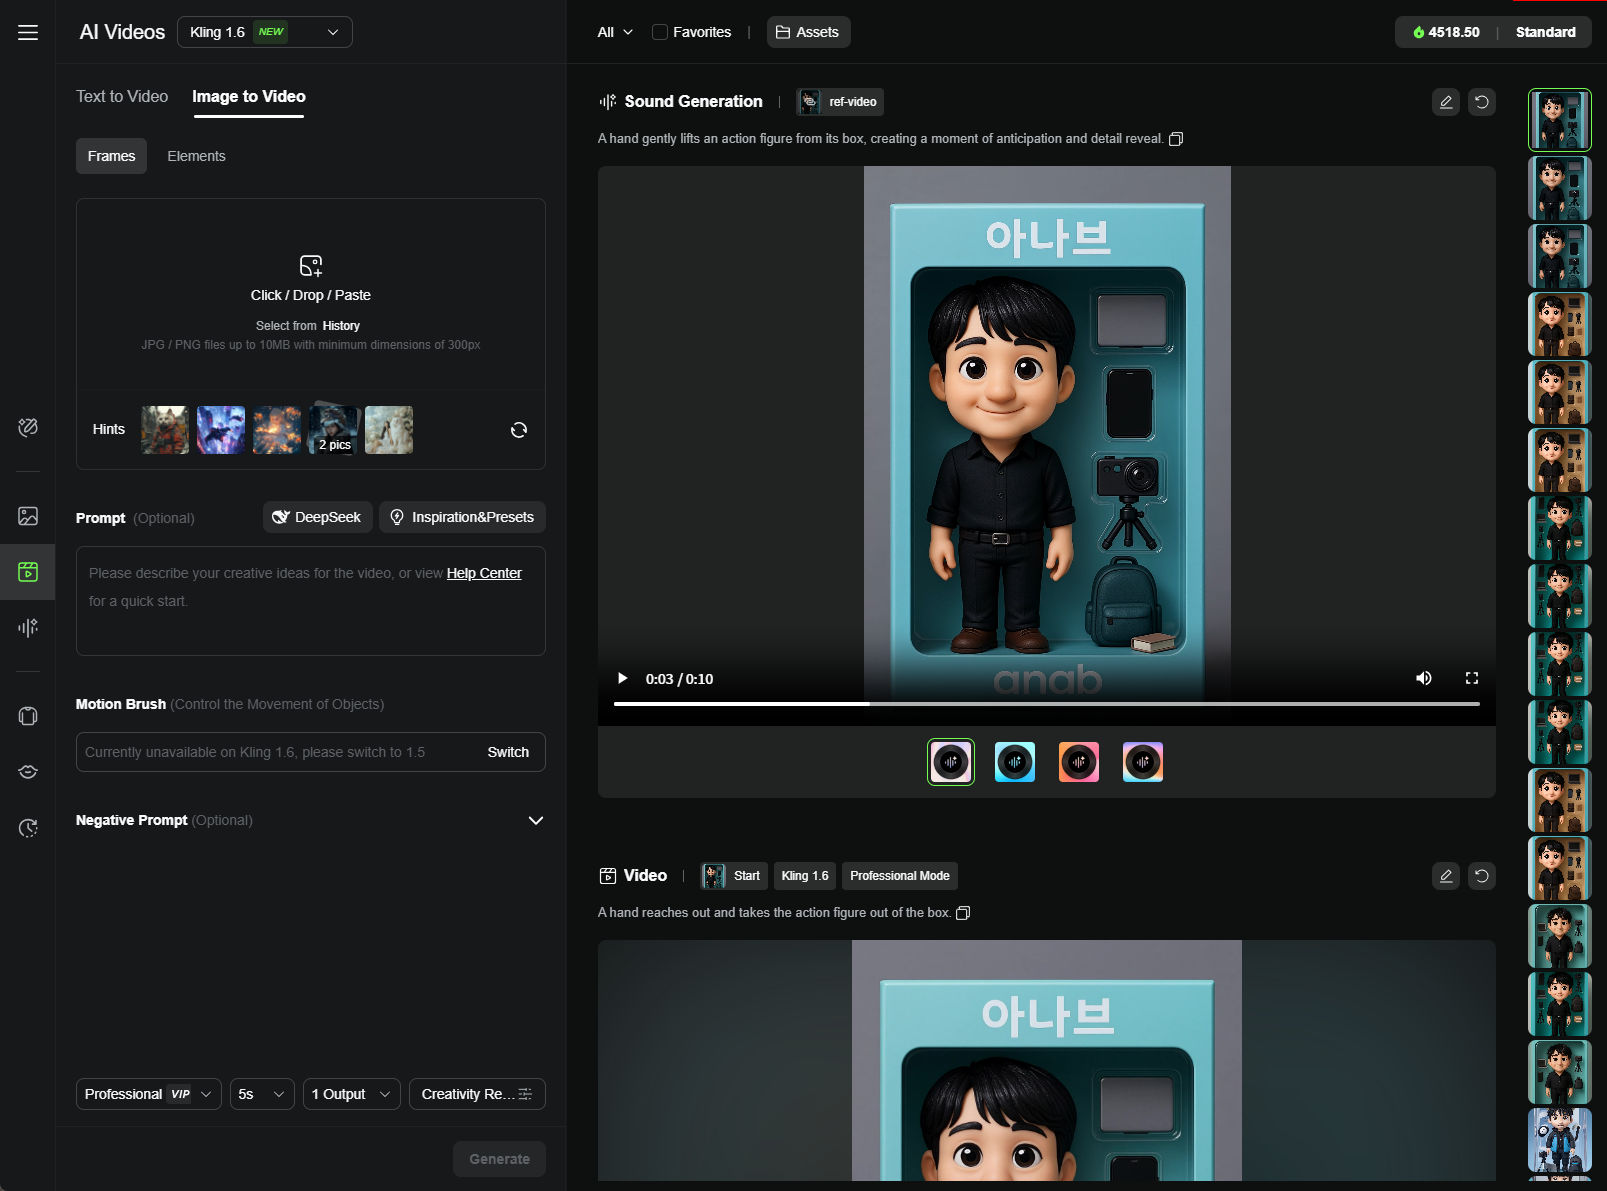
Task: Open the virtual try-on sidebar icon
Action: click(x=28, y=716)
